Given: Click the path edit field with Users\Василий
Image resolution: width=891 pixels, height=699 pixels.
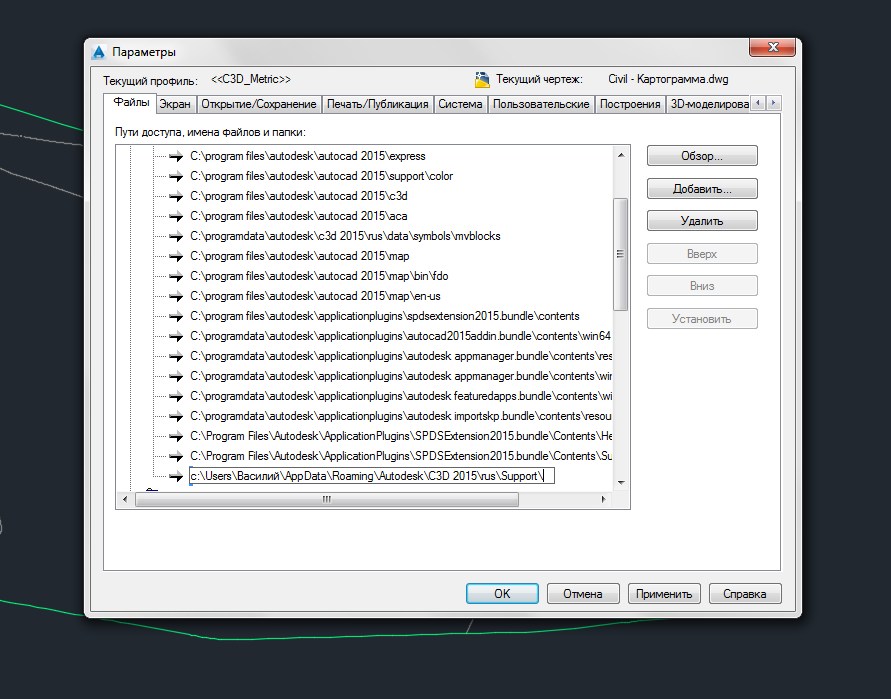Looking at the screenshot, I should click(372, 476).
